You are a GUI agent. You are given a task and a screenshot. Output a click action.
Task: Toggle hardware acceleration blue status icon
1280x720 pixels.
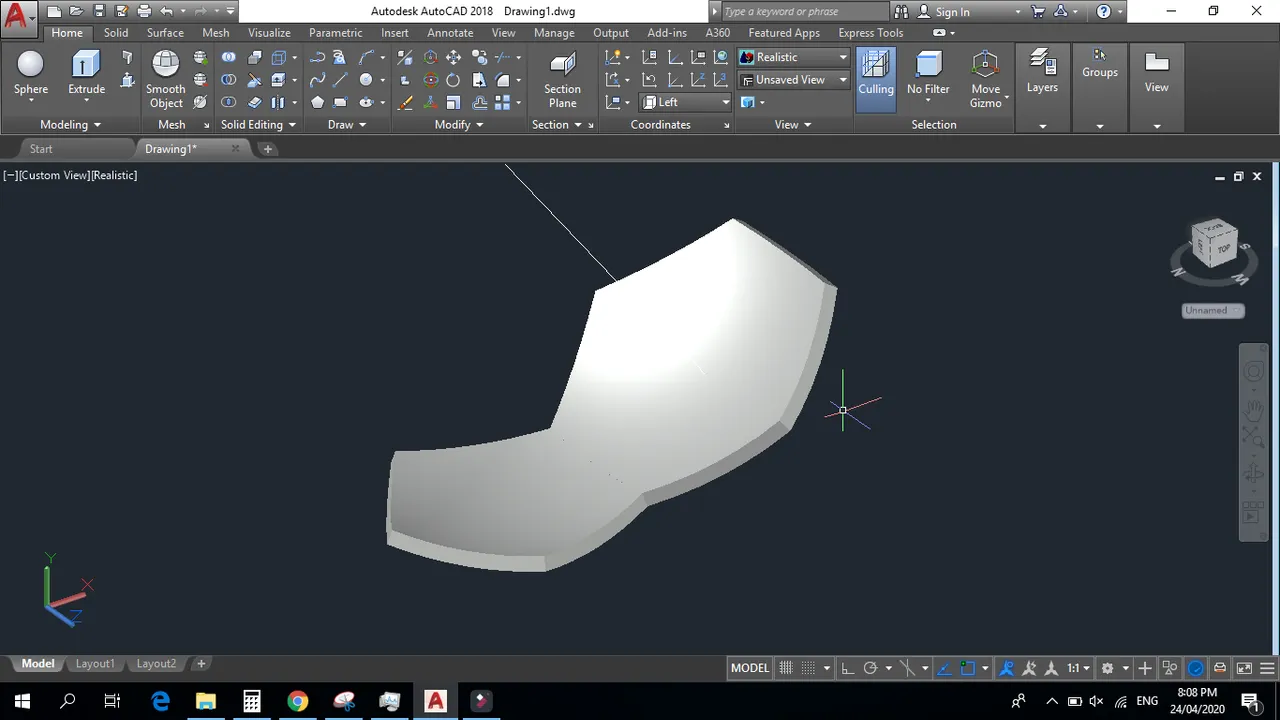[x=1196, y=668]
